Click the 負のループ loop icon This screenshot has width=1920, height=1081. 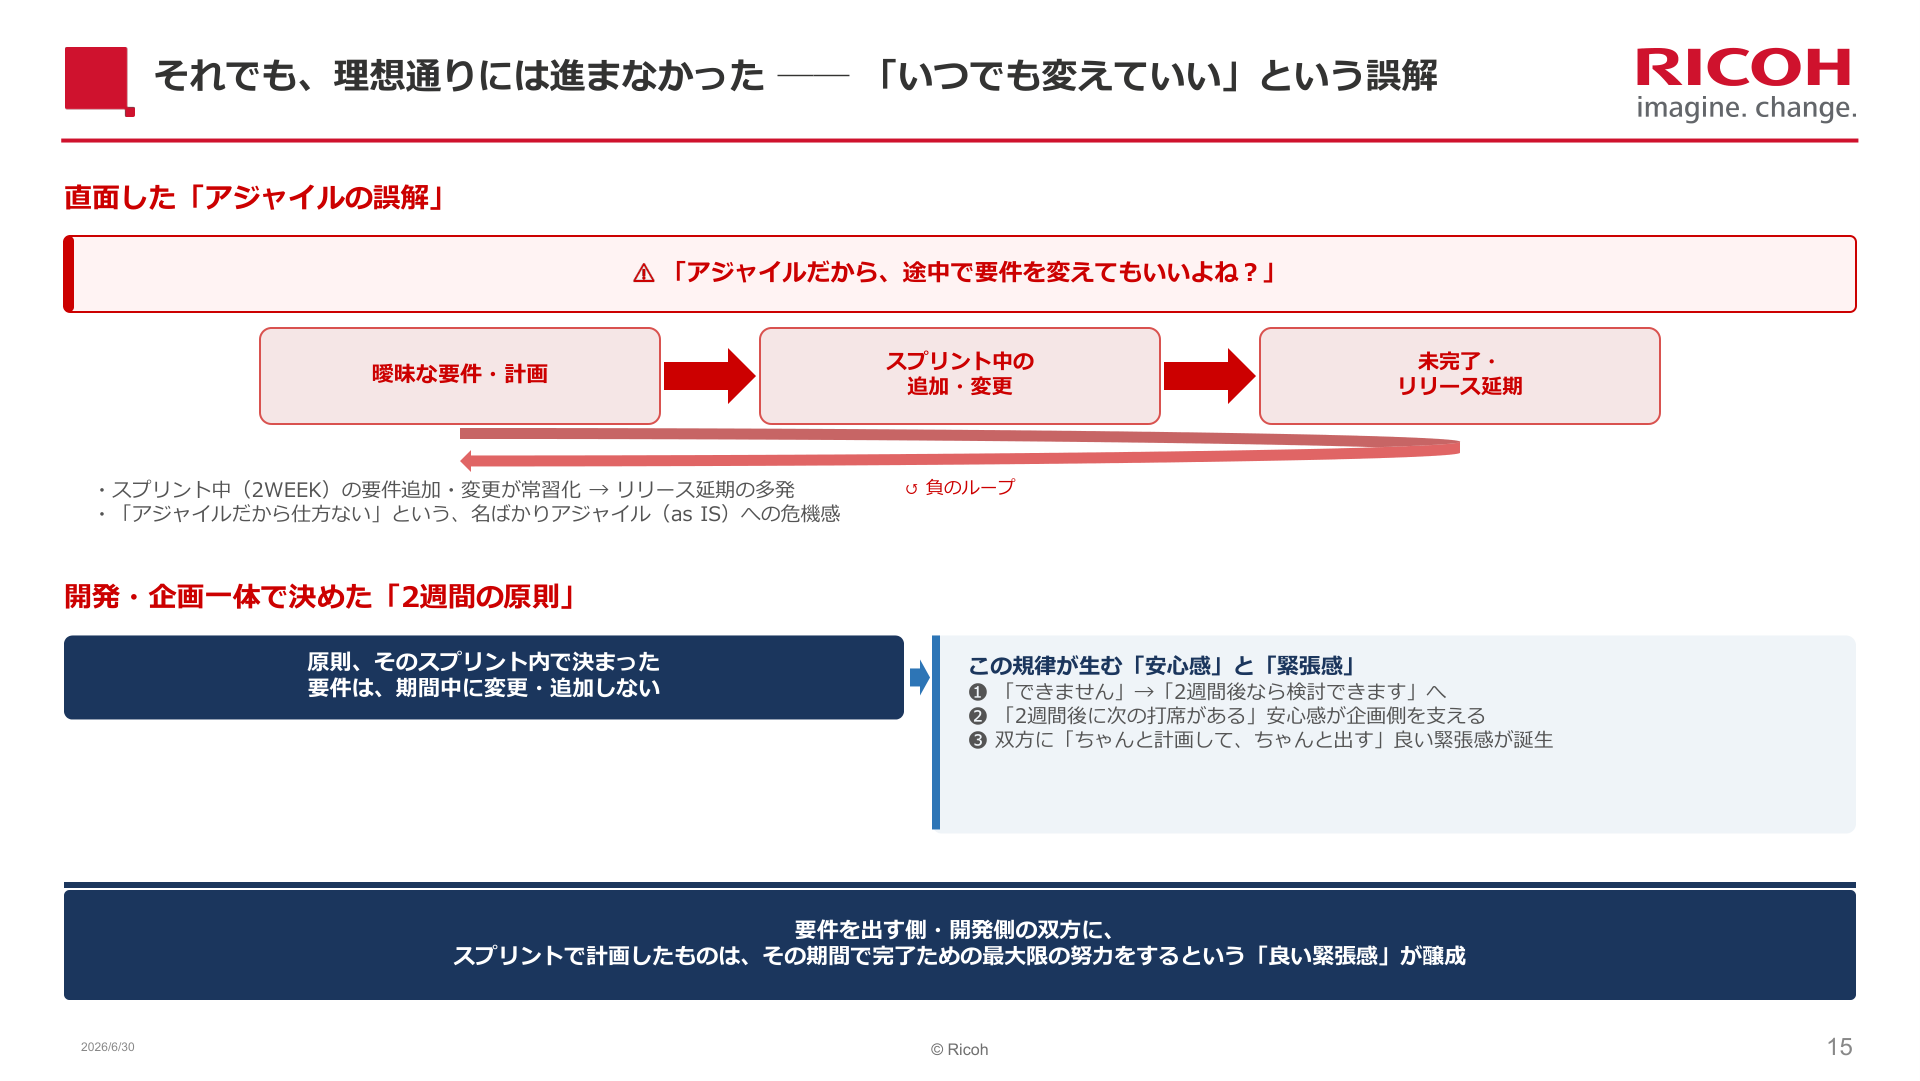pos(911,489)
